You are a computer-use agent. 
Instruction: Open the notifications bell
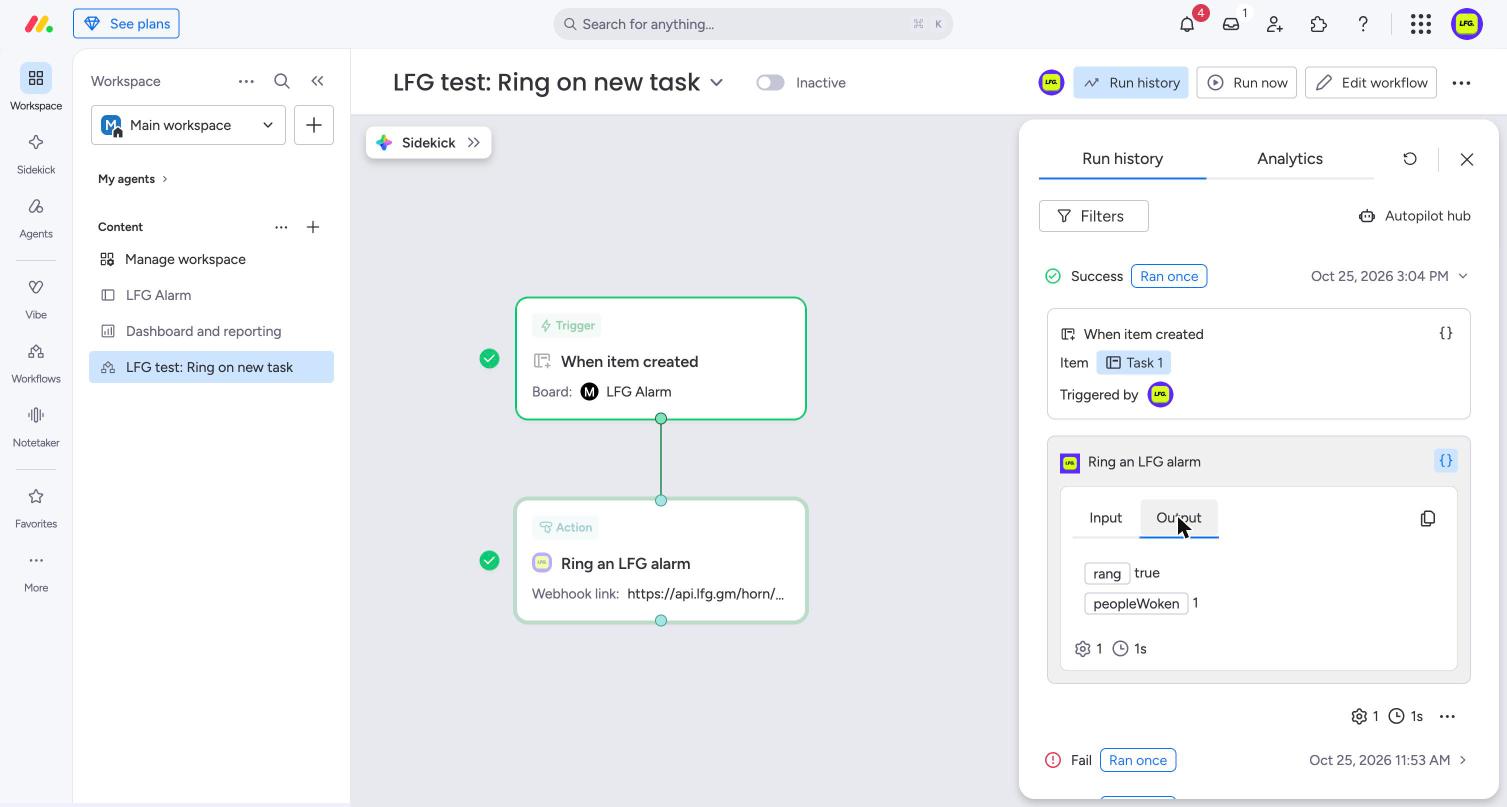(x=1187, y=24)
